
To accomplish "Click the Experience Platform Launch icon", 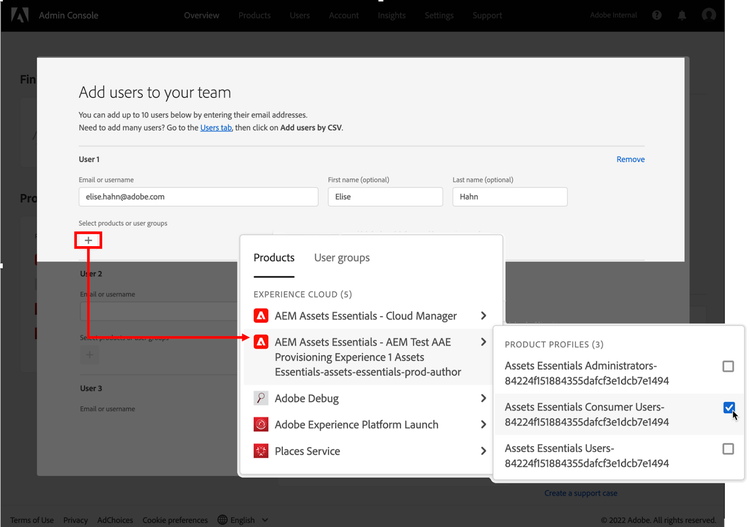I will pos(261,424).
